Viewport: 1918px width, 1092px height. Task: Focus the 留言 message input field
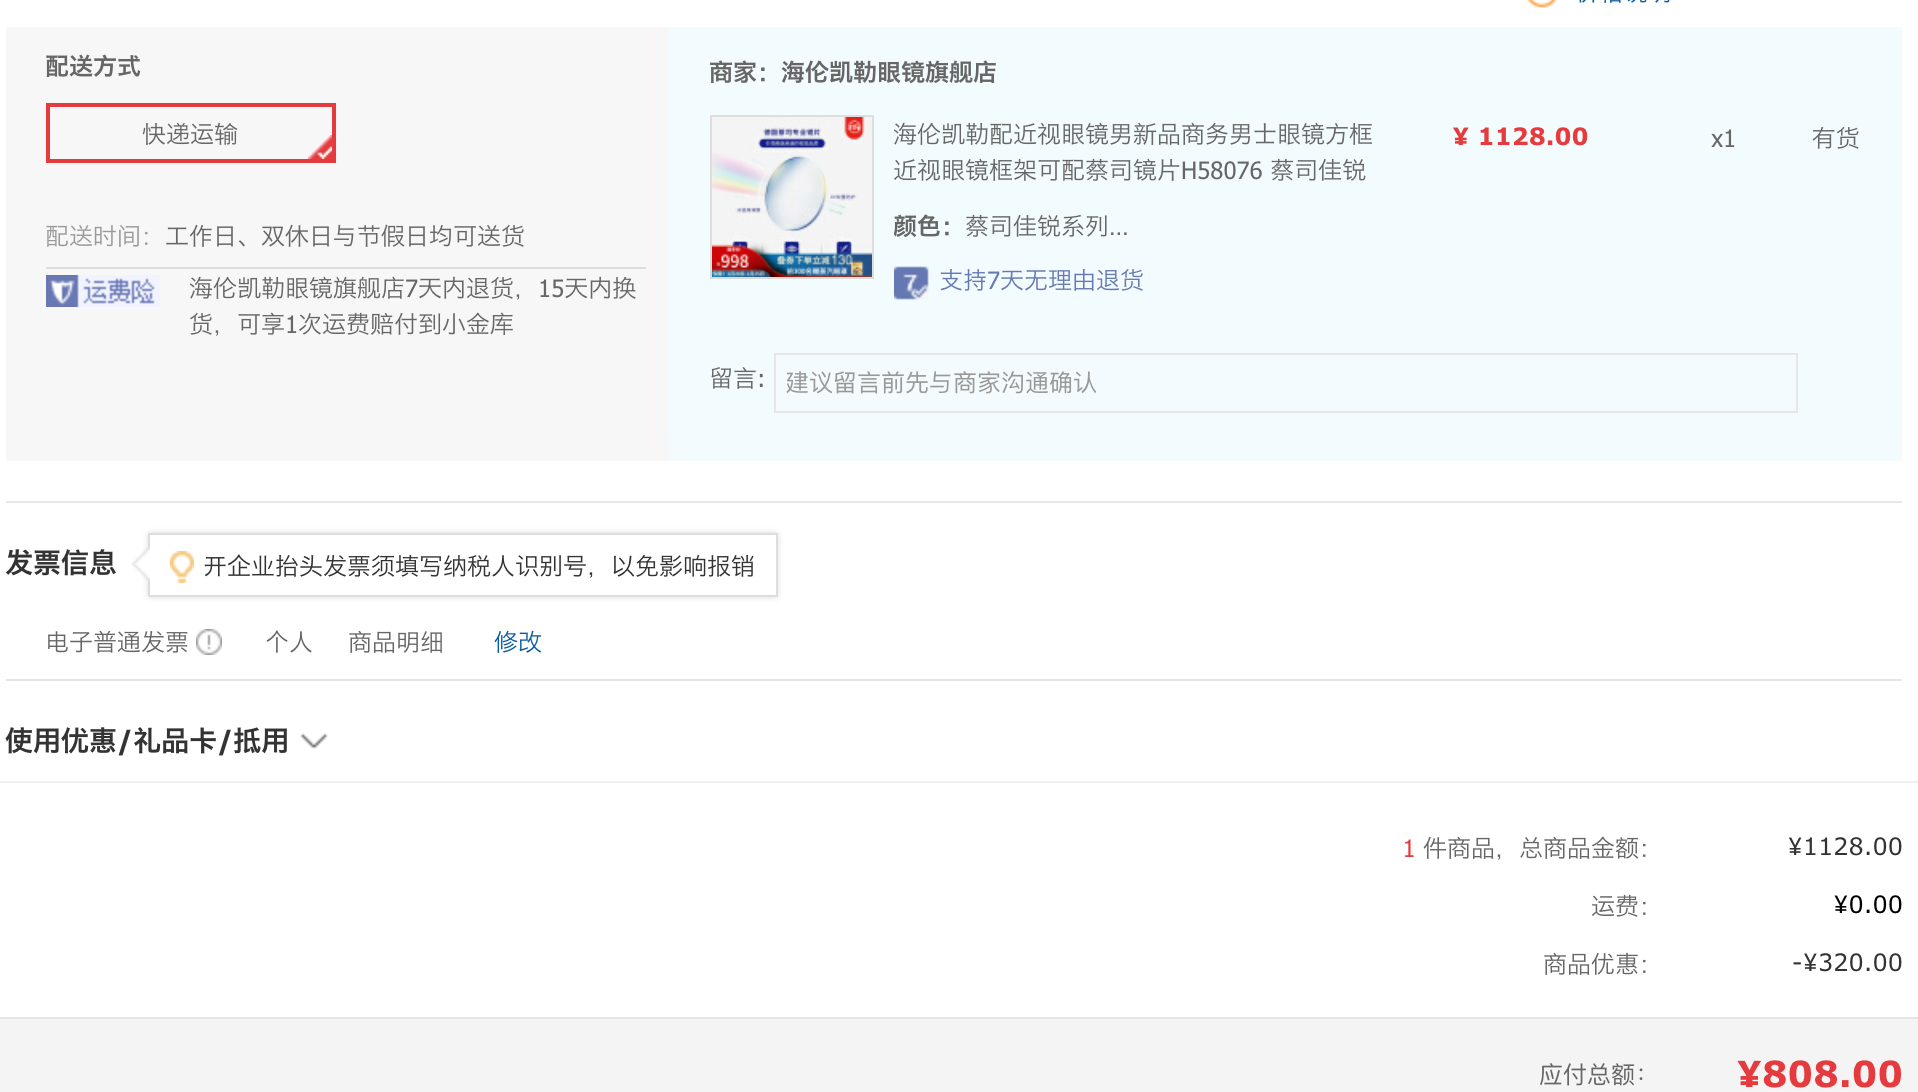[1285, 383]
